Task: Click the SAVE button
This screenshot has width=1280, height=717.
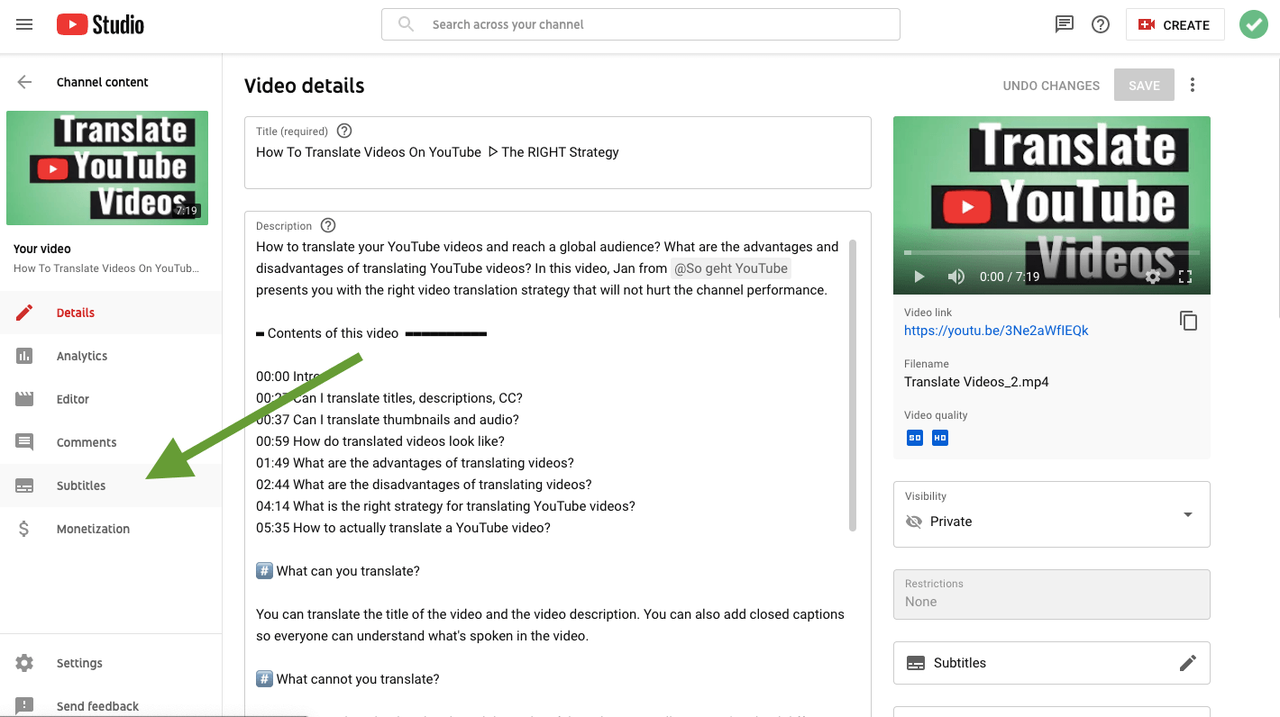Action: 1144,85
